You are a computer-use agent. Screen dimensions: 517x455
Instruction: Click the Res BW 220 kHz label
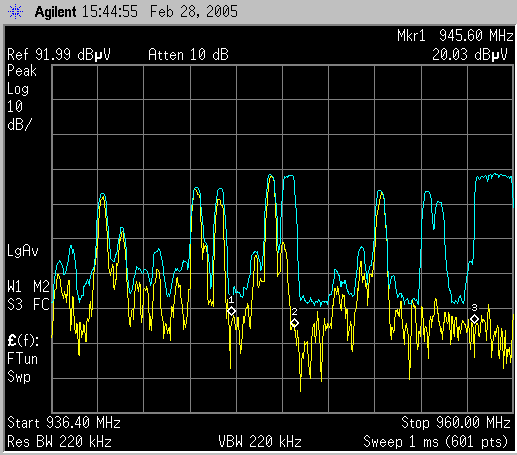(x=59, y=442)
